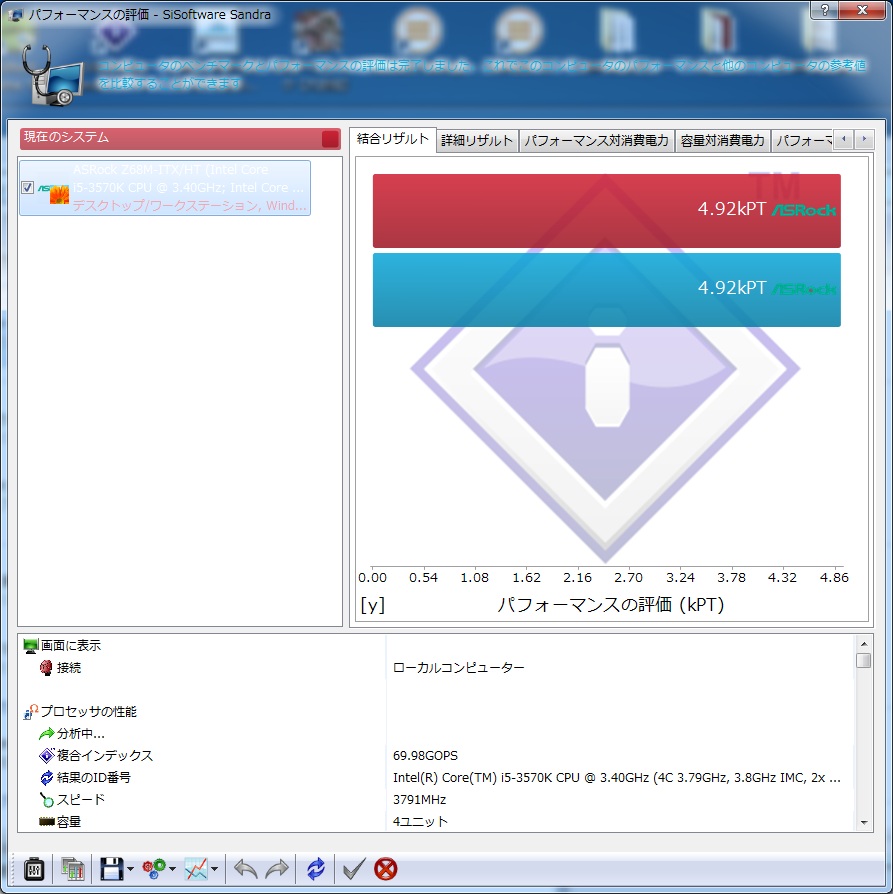This screenshot has height=894, width=893.
Task: Select the 結合リザルト tab
Action: click(x=392, y=139)
